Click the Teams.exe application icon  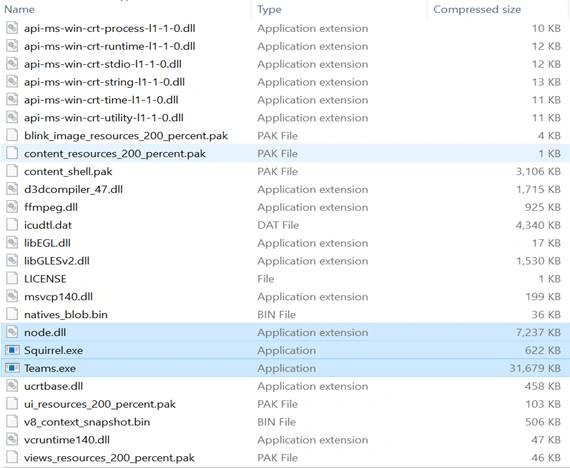point(12,368)
